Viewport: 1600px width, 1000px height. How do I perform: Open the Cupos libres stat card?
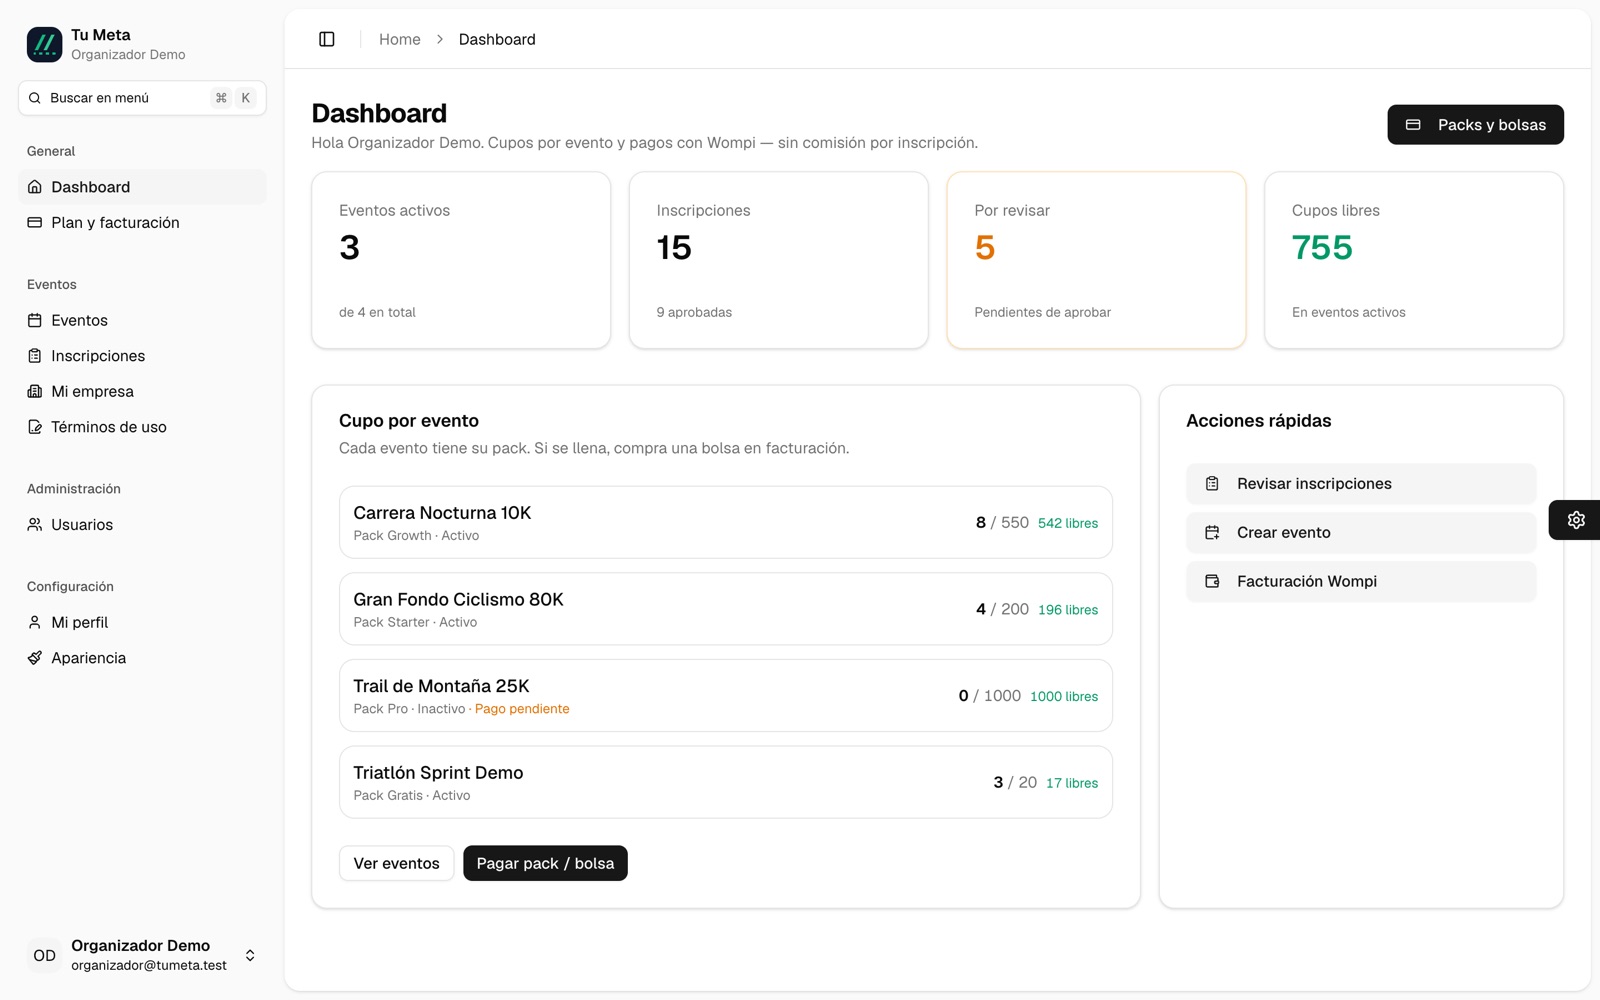coord(1414,260)
